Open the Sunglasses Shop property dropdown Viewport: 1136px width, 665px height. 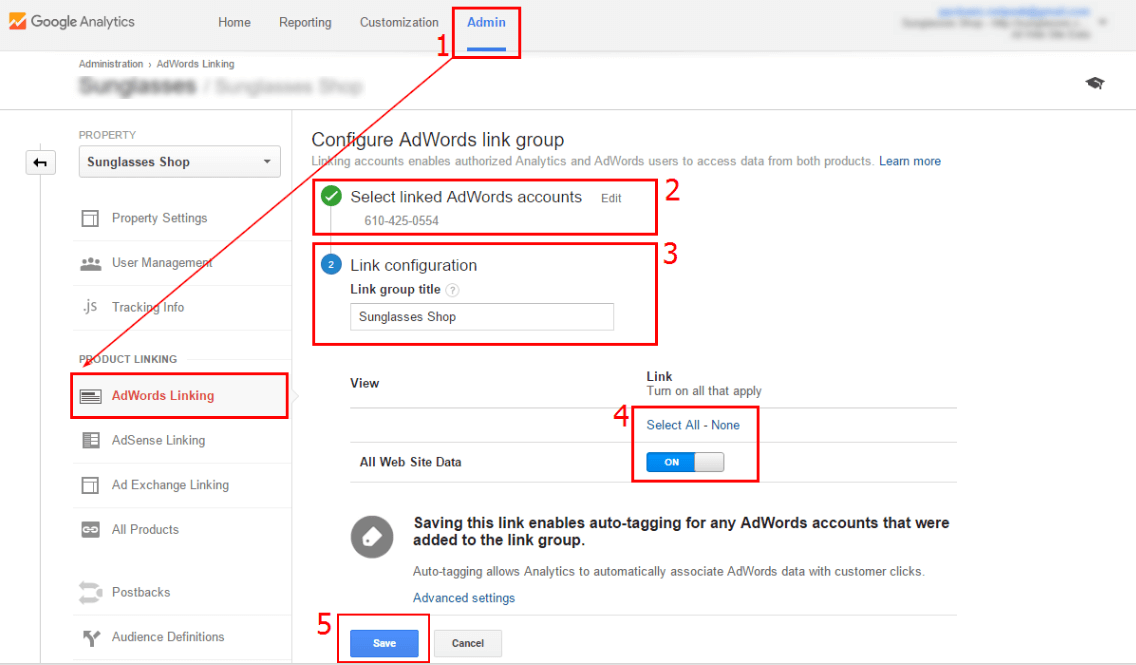point(180,162)
